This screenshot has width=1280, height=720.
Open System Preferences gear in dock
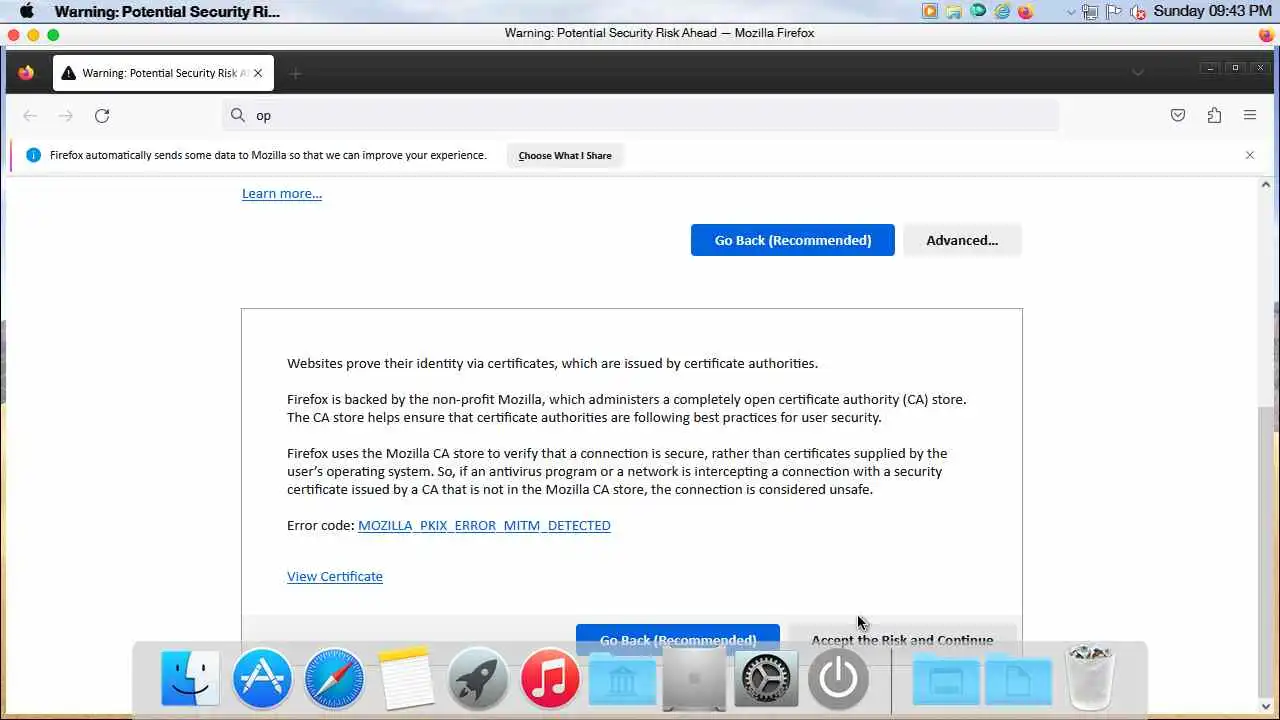tap(766, 677)
